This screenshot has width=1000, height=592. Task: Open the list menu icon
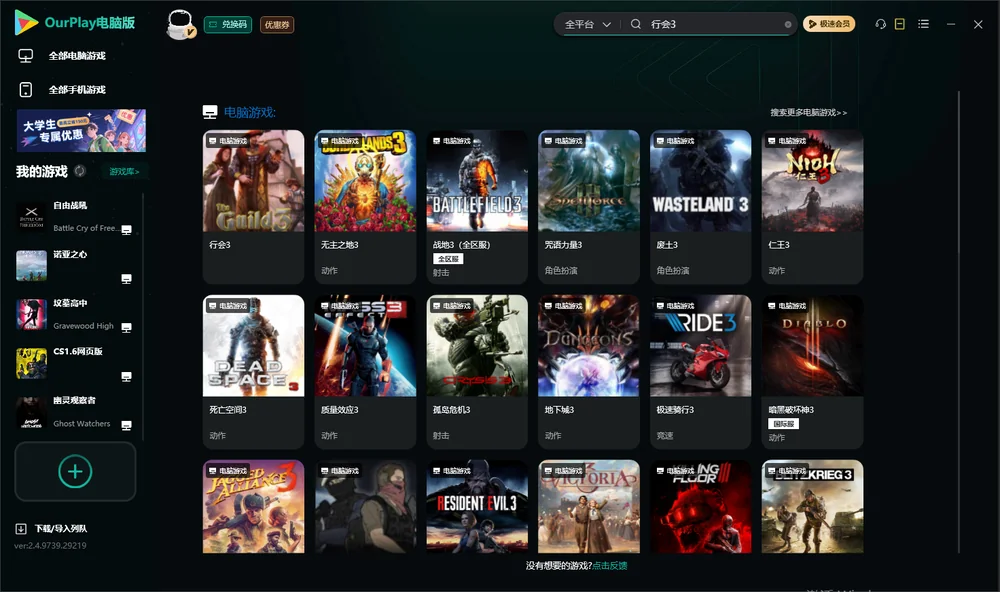[x=923, y=24]
